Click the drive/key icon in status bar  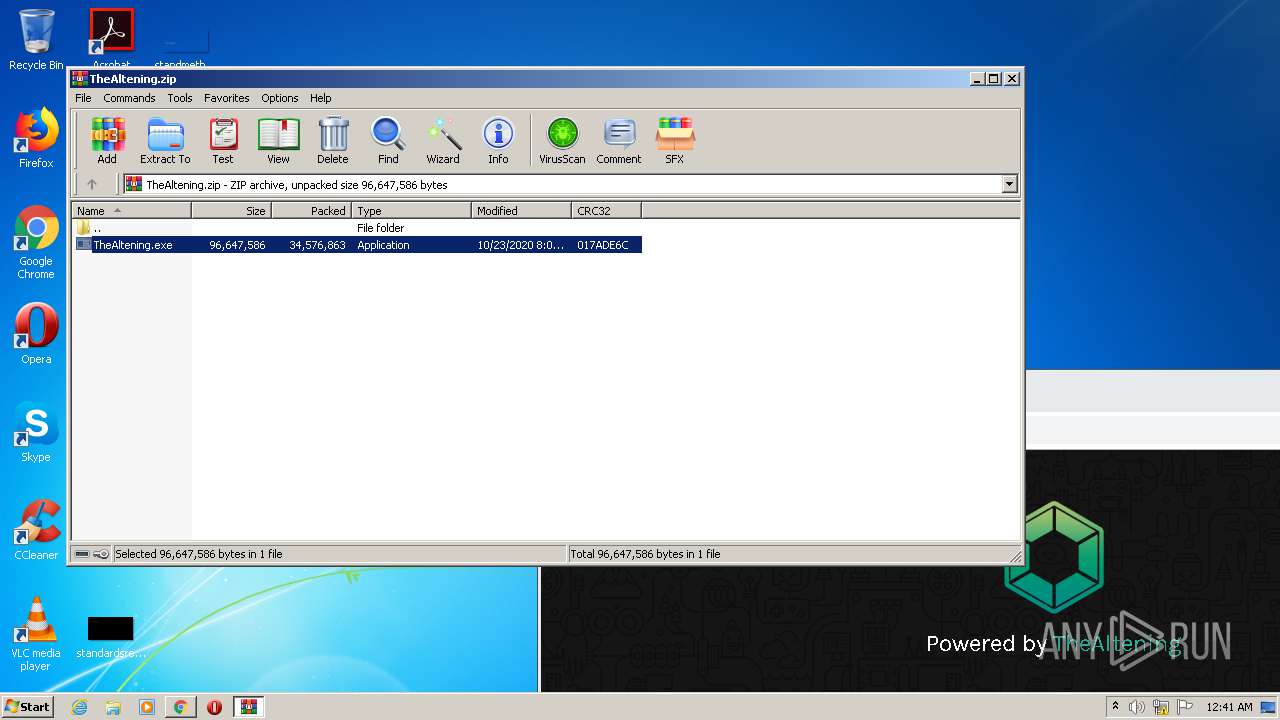coord(92,554)
